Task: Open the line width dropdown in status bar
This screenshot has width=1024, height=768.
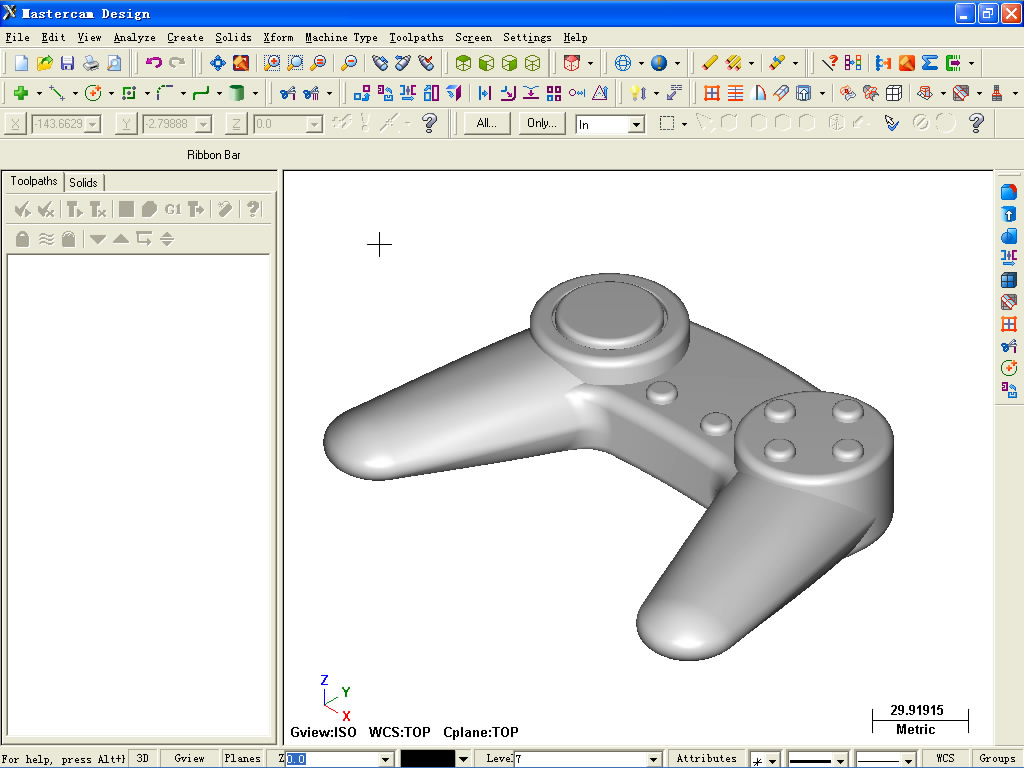Action: (908, 761)
